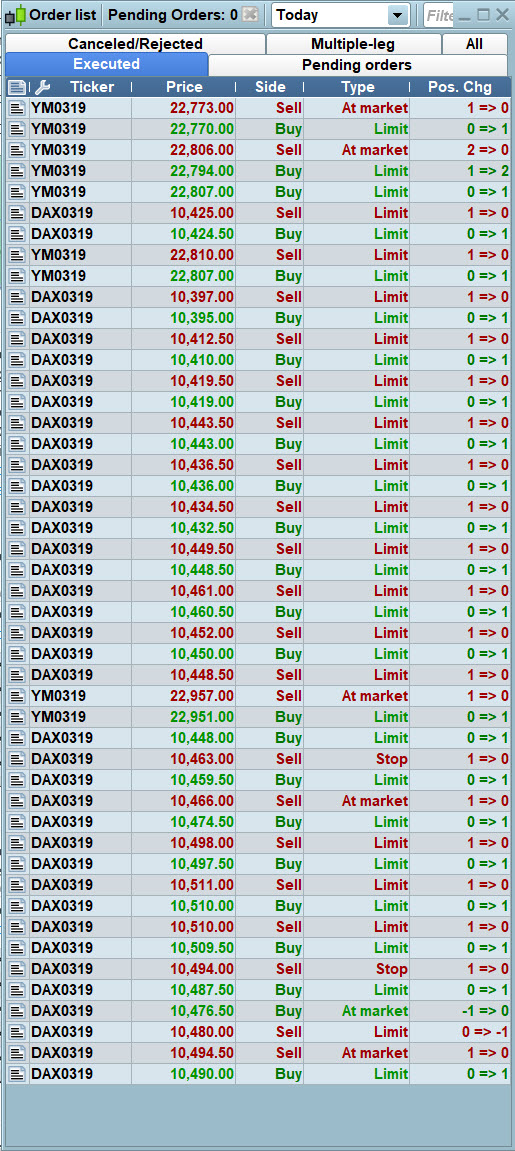Click Buy side in the 10,459.50 row
Screen dimensions: 515x1151
(x=288, y=780)
